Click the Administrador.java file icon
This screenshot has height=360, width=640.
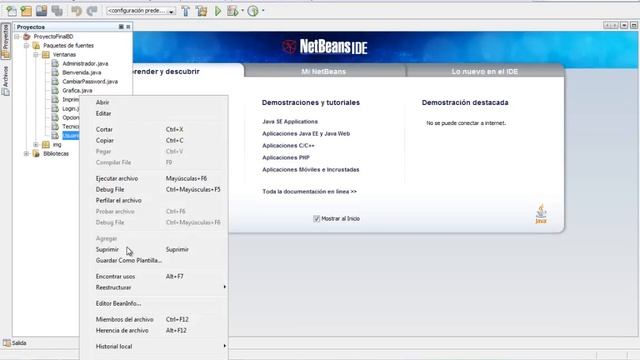55,63
